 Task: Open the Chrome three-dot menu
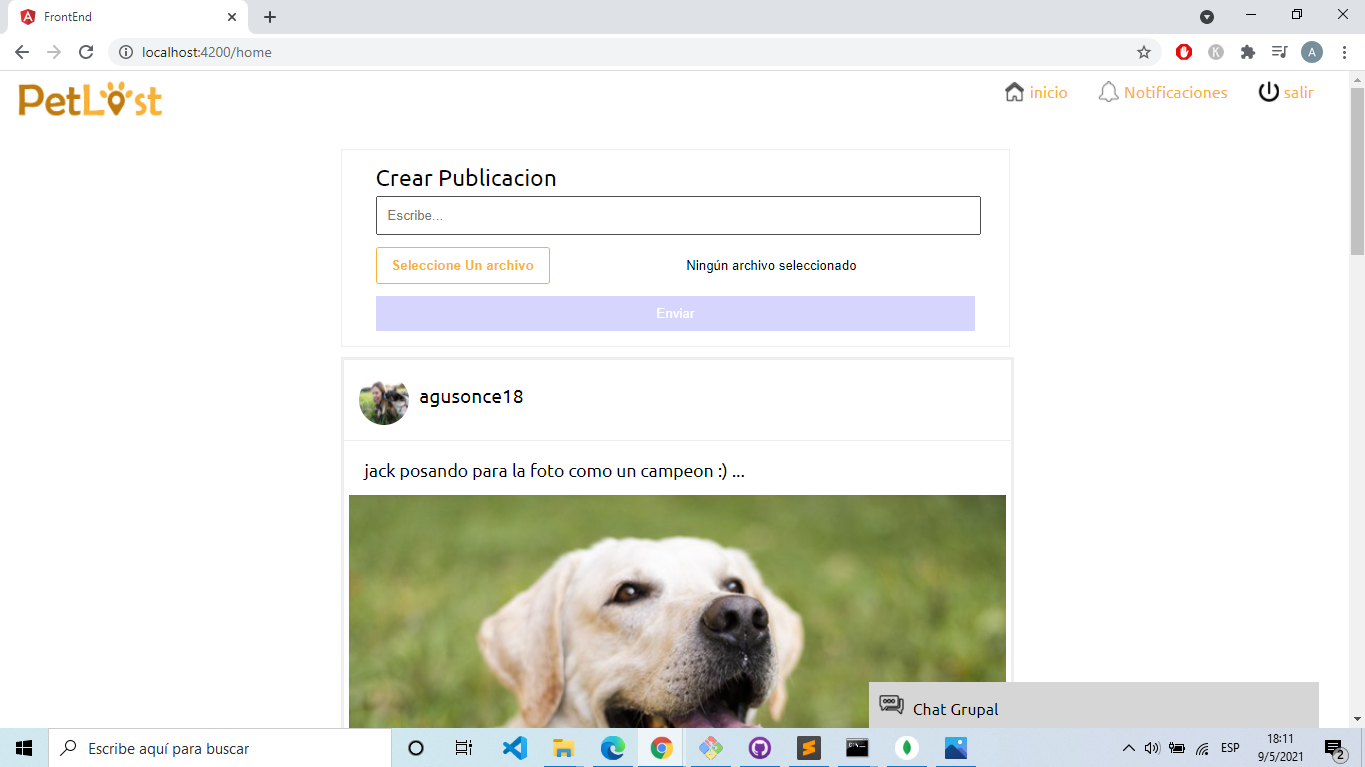[1343, 52]
